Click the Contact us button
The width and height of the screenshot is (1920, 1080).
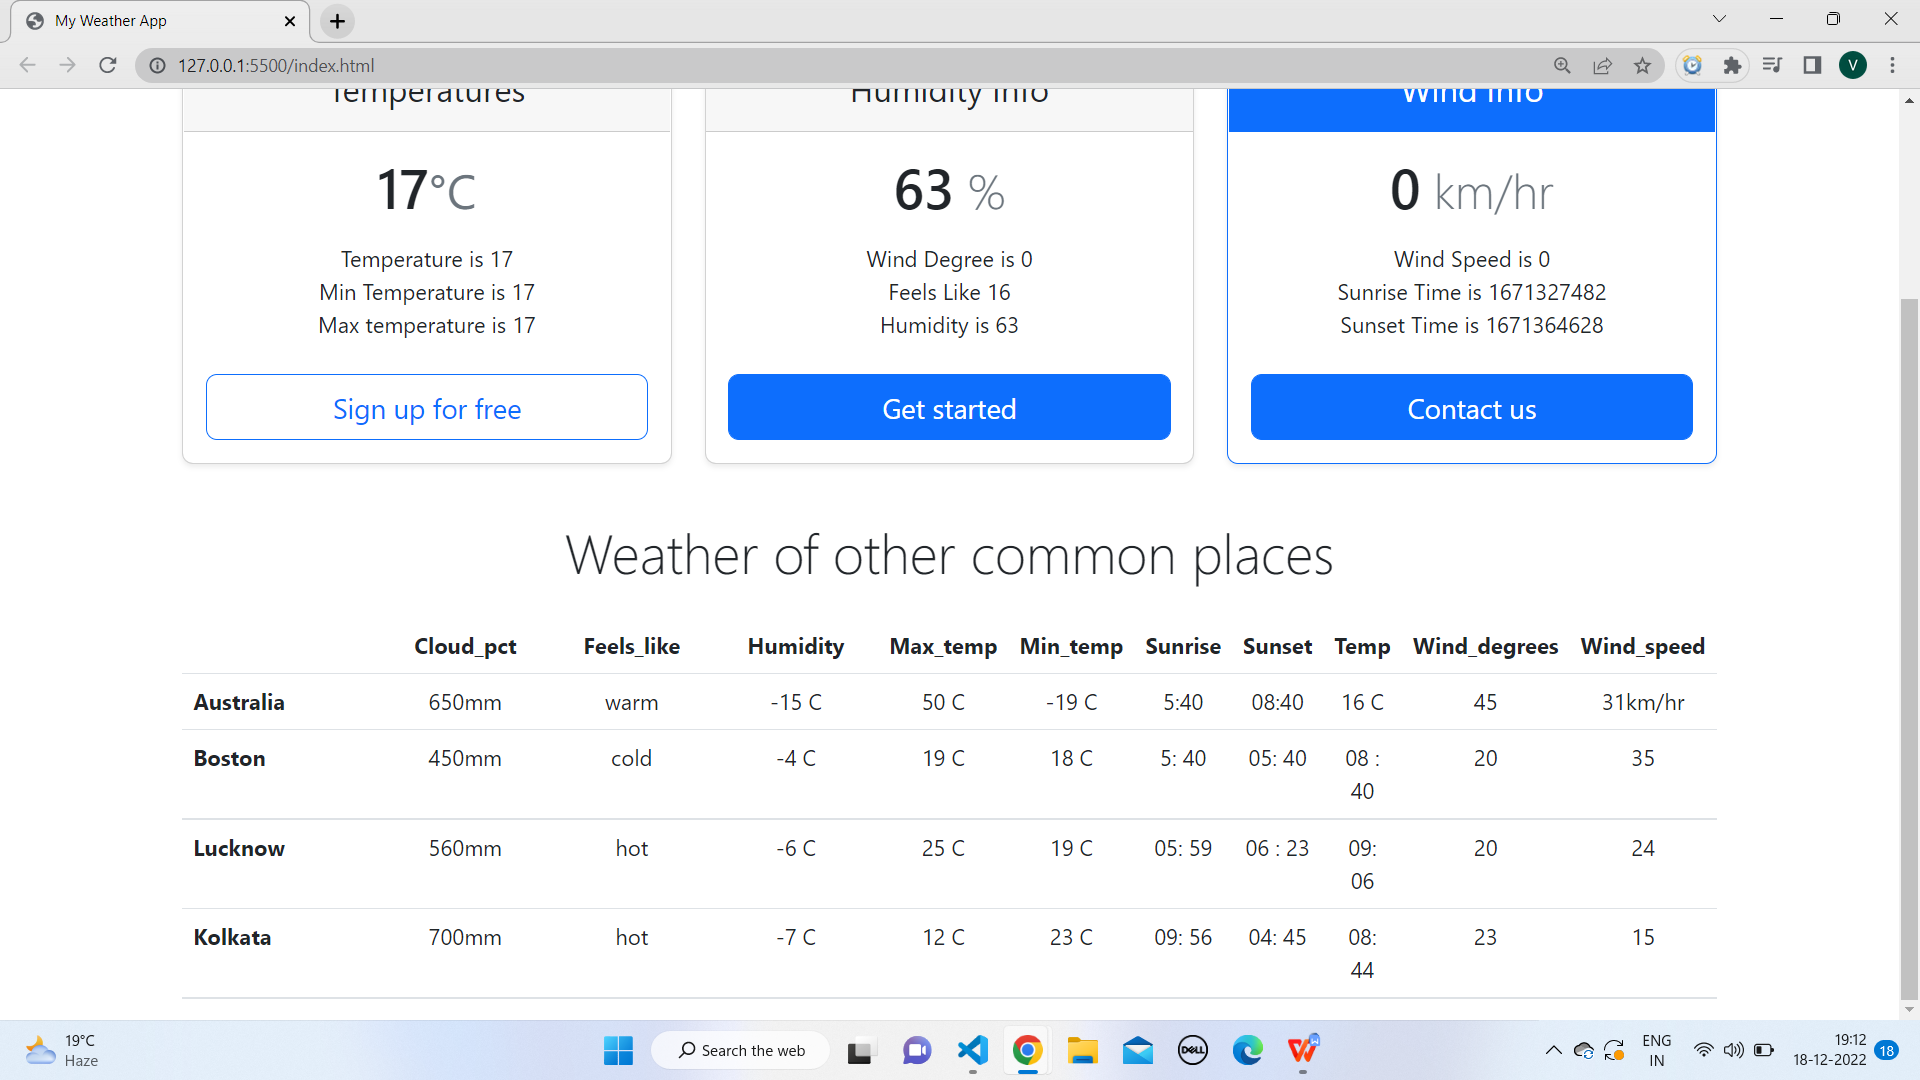1471,407
